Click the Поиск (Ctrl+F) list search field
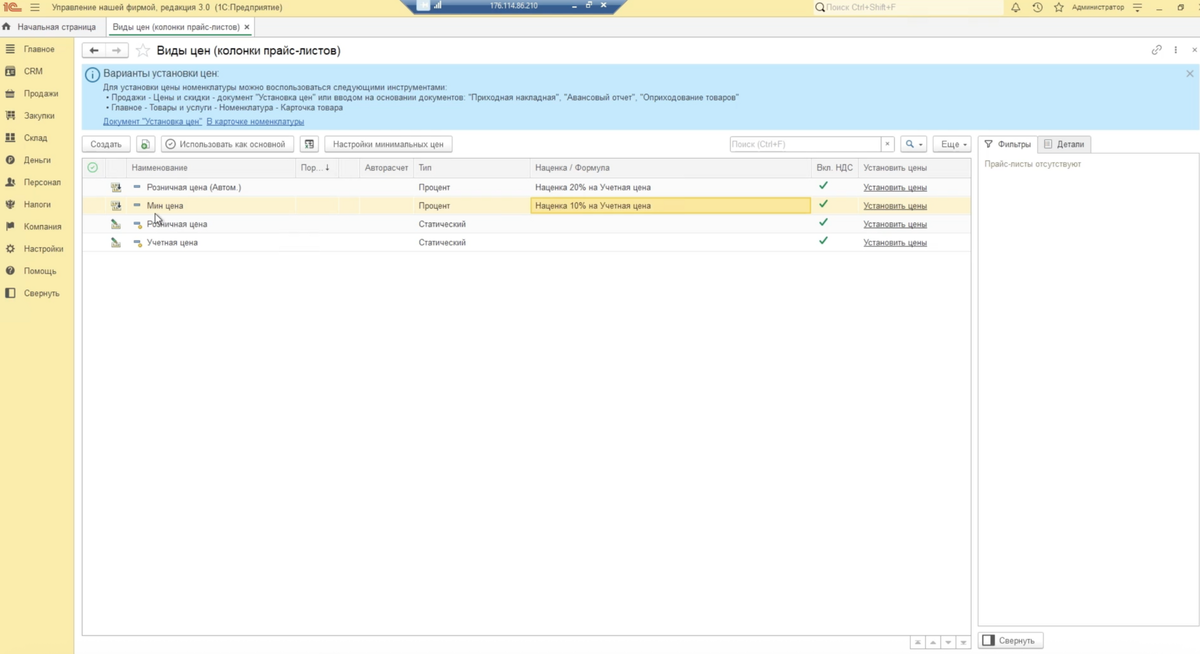The width and height of the screenshot is (1200, 654). [806, 144]
